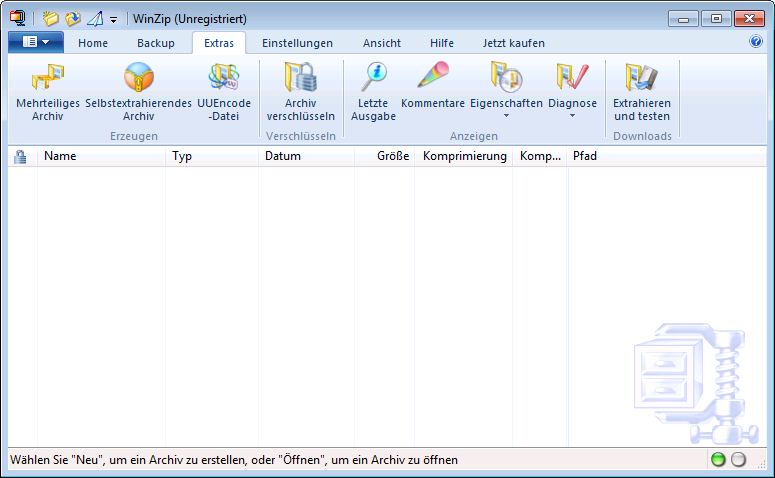Click the Jetzt kaufen tab
The image size is (775, 478).
click(514, 43)
